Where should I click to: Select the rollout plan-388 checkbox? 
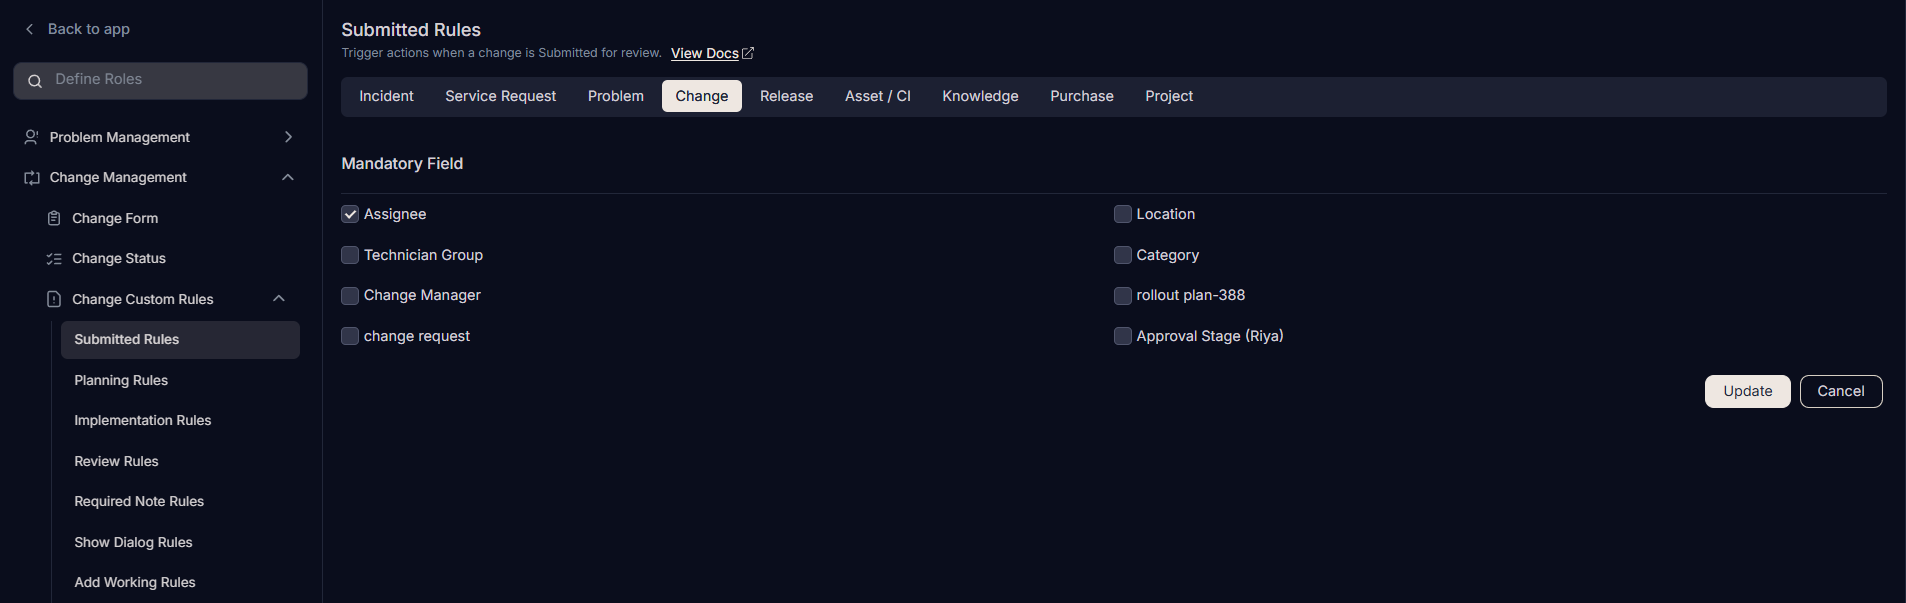pyautogui.click(x=1123, y=296)
